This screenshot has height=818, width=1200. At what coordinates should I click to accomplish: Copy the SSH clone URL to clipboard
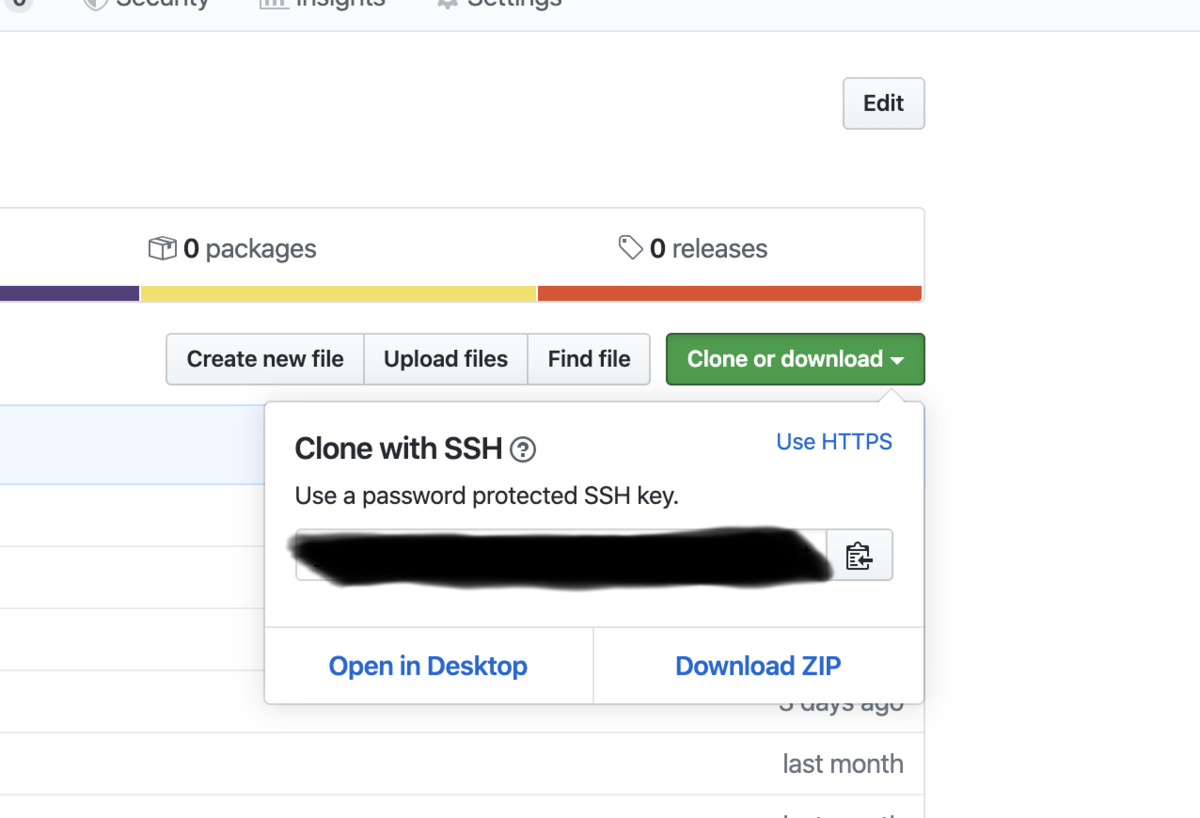pyautogui.click(x=859, y=556)
